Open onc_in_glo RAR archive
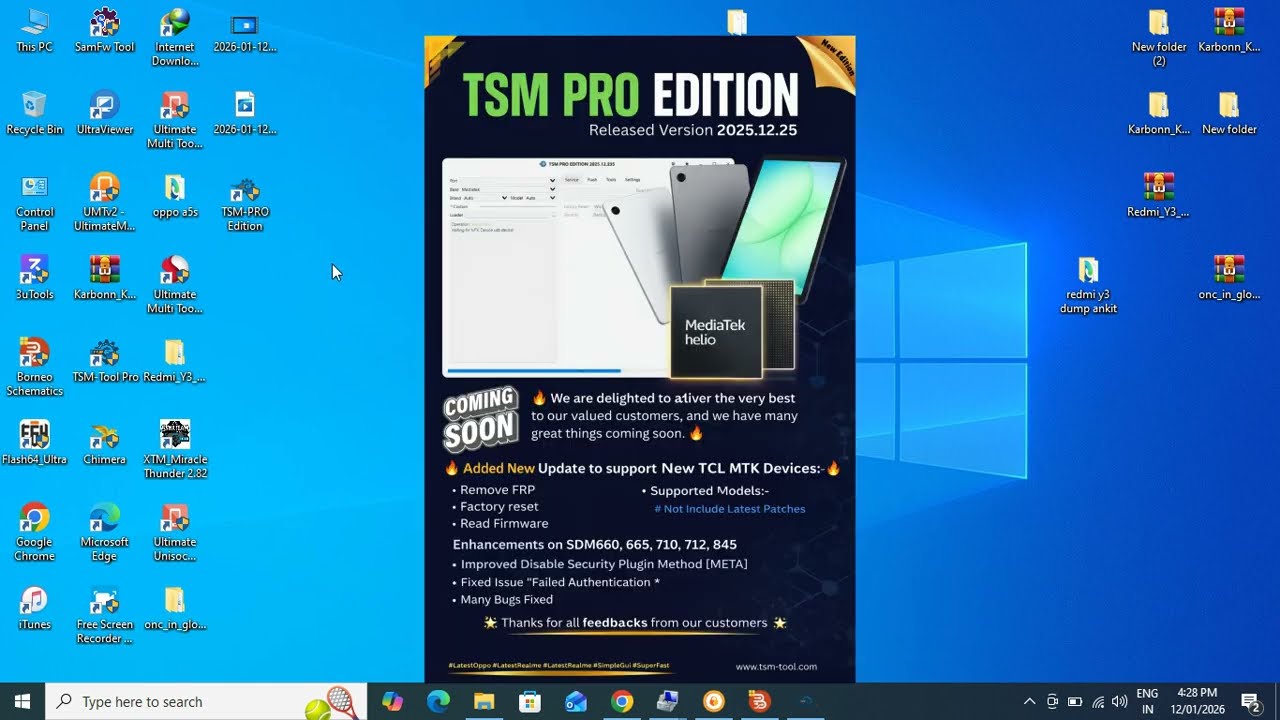Viewport: 1280px width, 720px height. tap(1229, 277)
